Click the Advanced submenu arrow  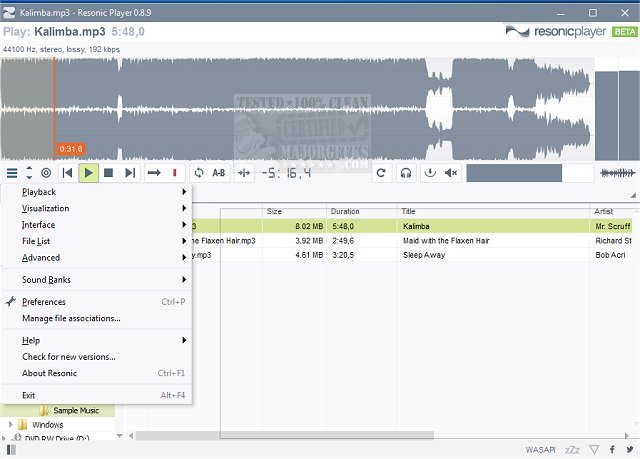[184, 258]
